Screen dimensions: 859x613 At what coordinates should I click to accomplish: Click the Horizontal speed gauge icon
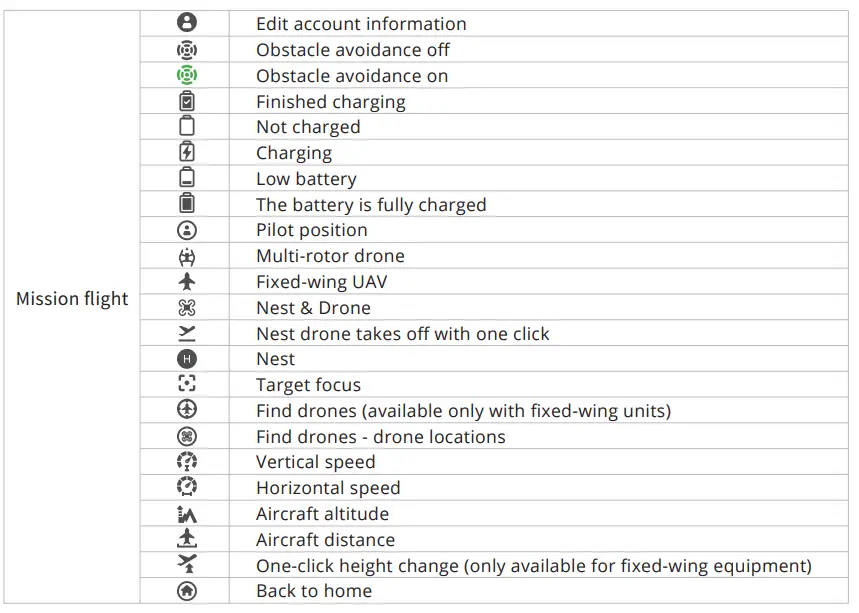(186, 488)
